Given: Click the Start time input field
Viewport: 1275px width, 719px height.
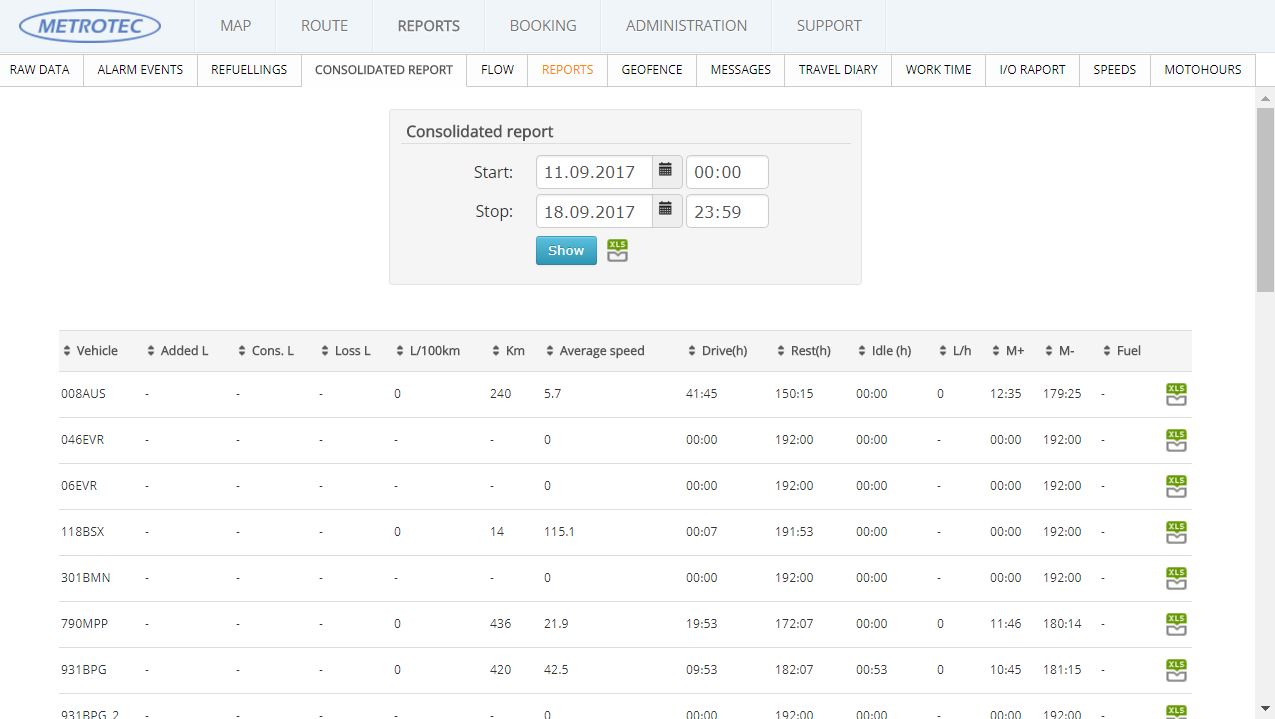Looking at the screenshot, I should [727, 172].
